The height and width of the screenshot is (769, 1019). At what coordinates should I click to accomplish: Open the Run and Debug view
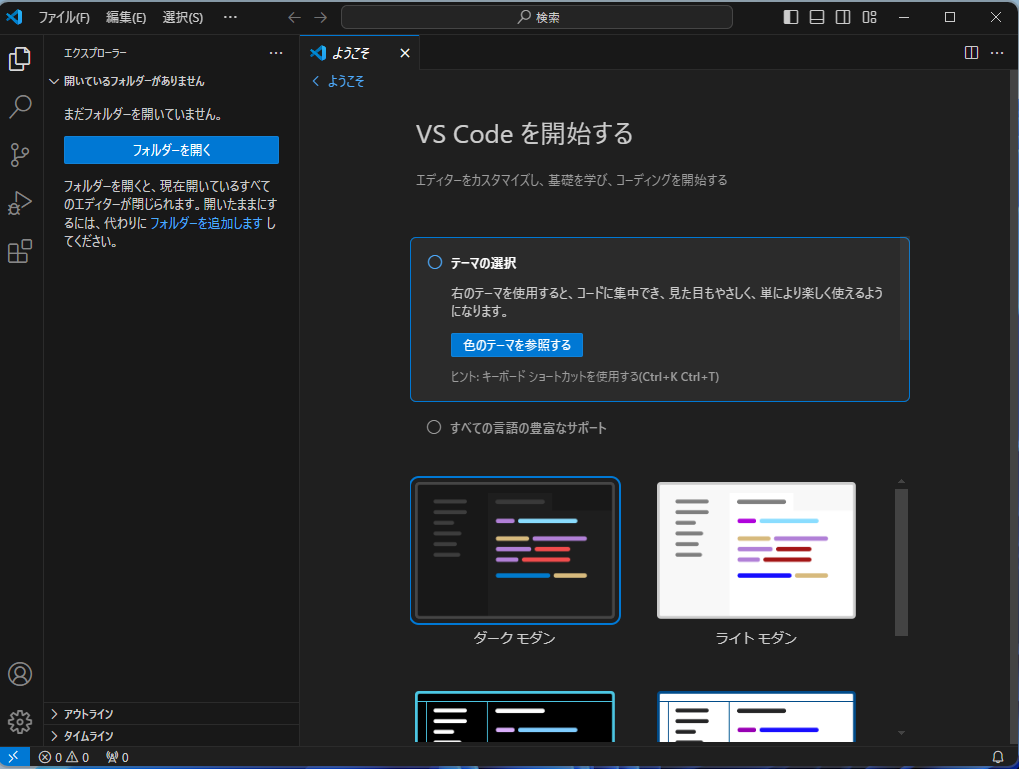(x=20, y=203)
